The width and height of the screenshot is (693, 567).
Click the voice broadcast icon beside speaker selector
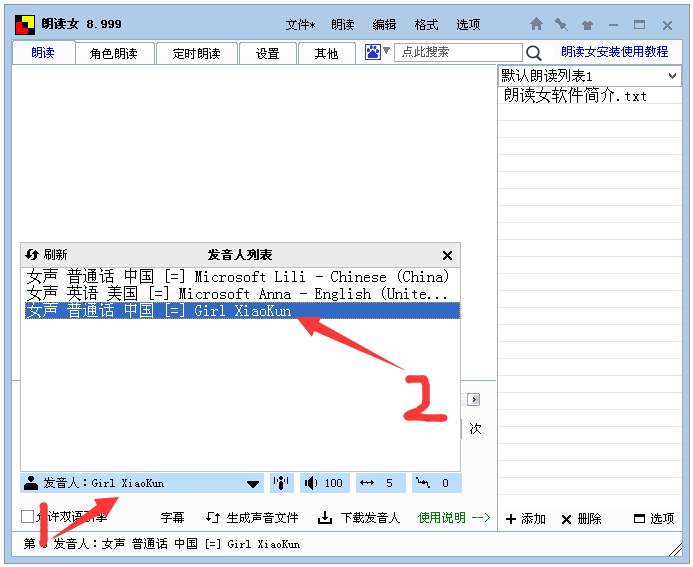click(281, 483)
